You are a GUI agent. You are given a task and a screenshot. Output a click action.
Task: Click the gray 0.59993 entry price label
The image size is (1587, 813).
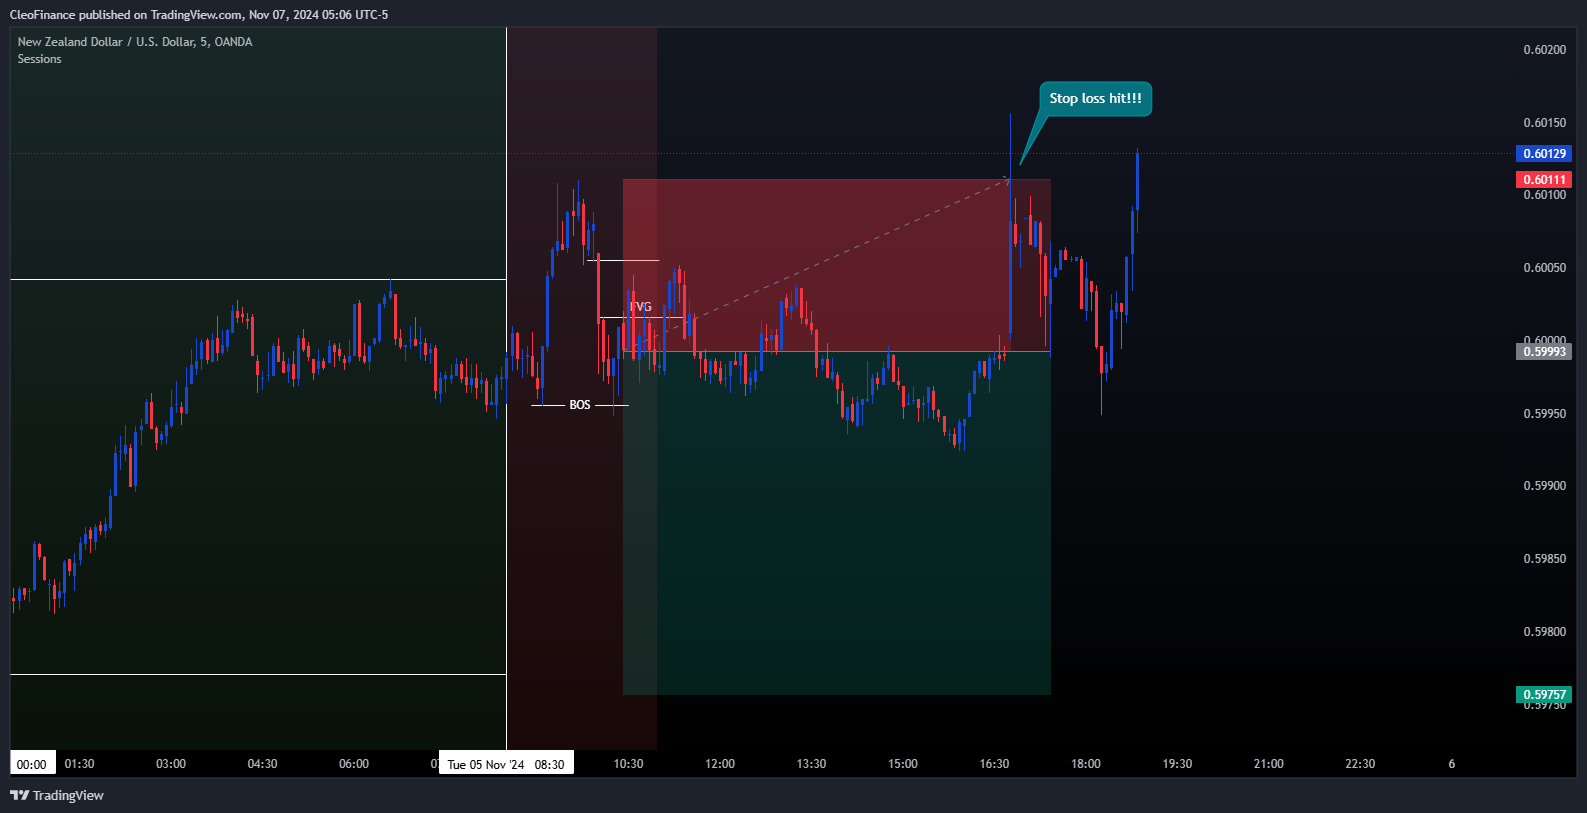1544,352
